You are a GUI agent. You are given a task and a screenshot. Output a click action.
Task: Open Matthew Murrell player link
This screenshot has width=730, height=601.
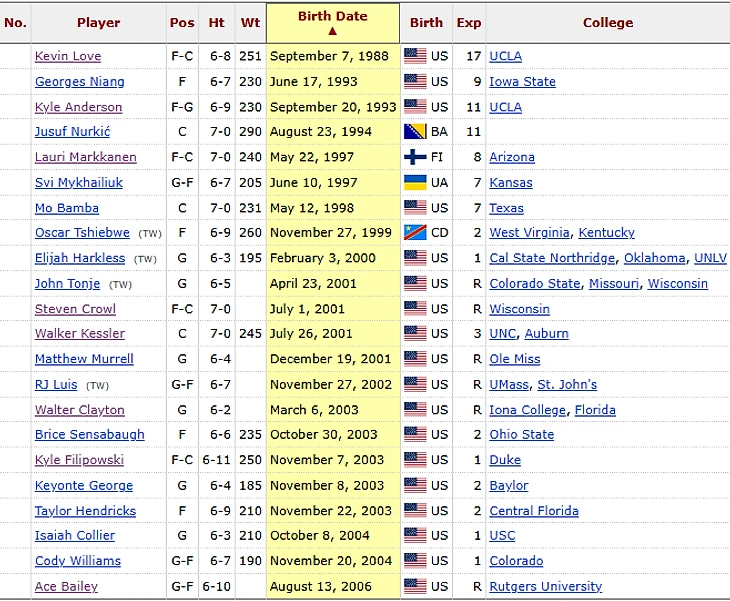[84, 359]
